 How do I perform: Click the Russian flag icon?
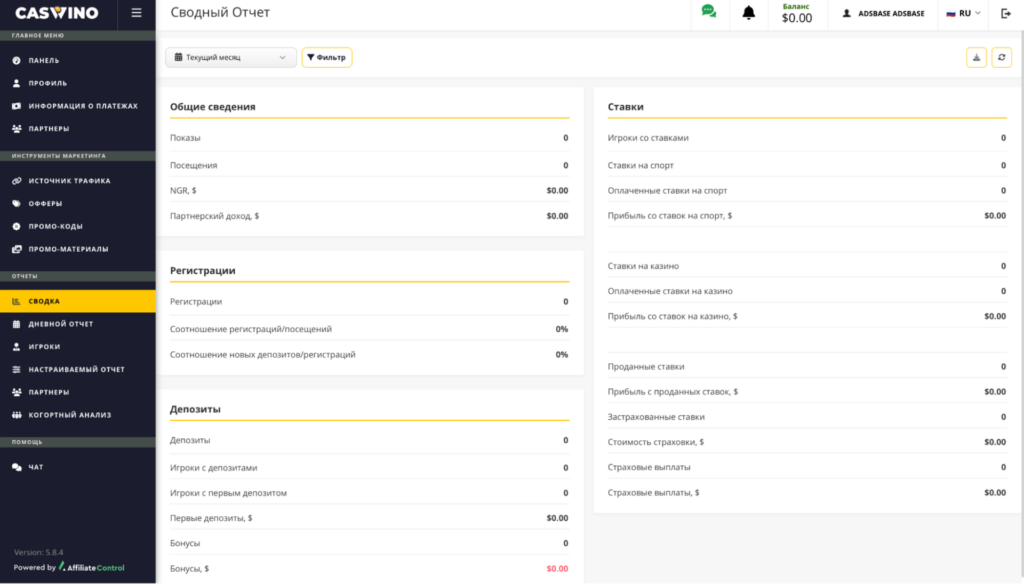point(951,13)
